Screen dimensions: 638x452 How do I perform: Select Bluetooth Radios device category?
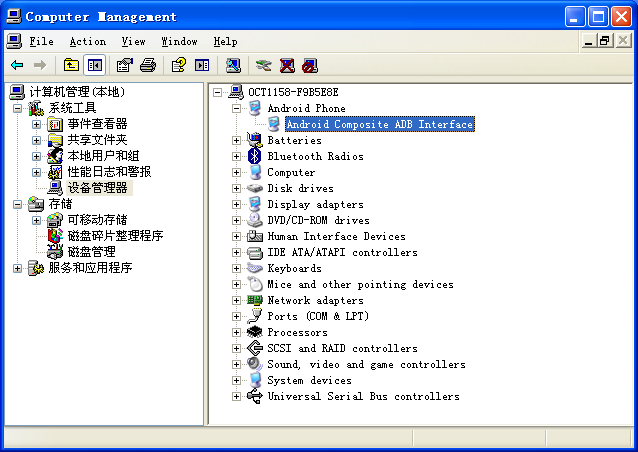coord(315,156)
